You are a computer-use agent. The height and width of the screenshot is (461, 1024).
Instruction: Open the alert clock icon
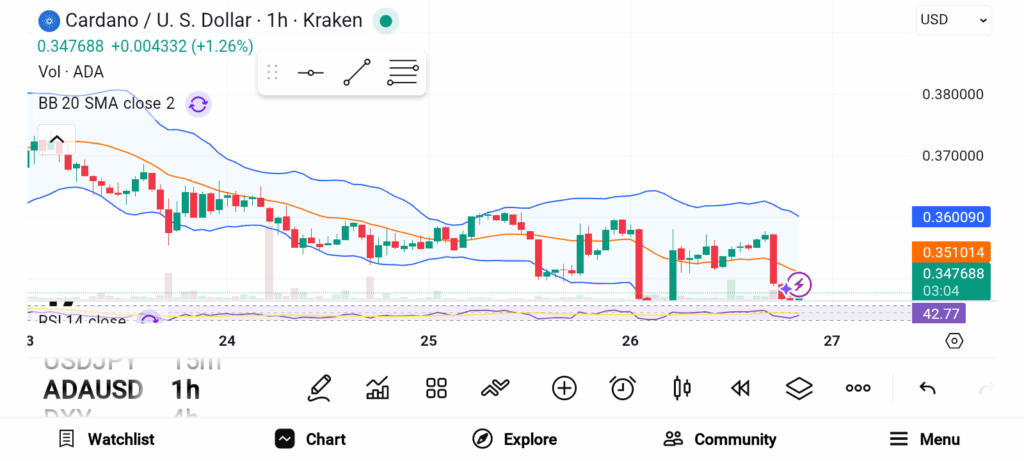click(x=623, y=388)
